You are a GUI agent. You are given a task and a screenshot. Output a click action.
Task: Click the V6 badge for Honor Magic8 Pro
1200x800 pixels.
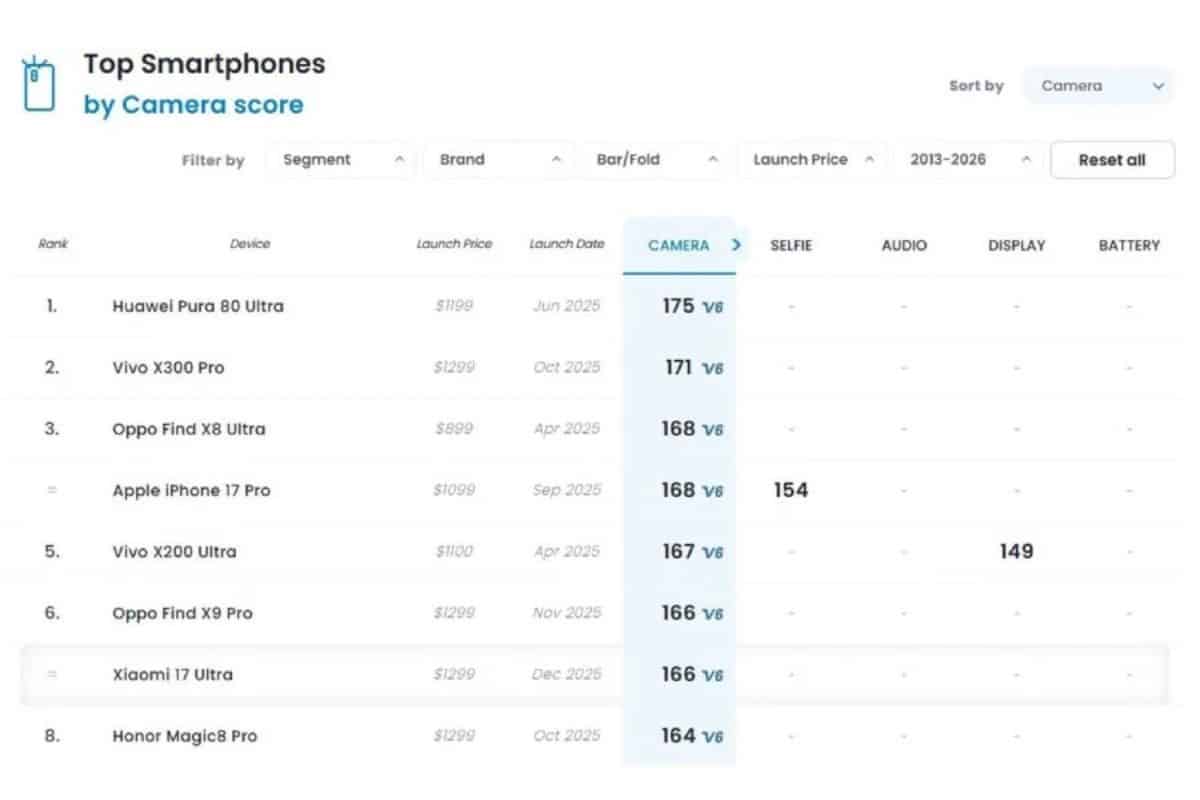pyautogui.click(x=712, y=737)
